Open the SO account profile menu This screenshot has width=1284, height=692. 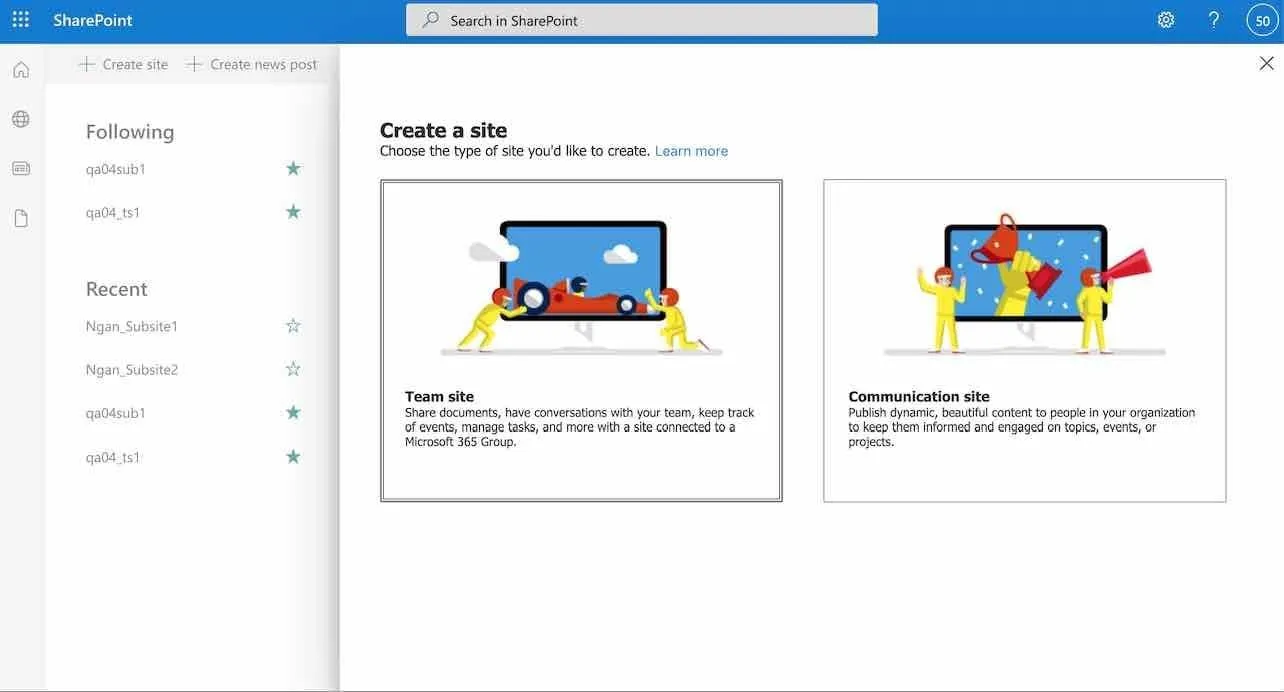tap(1262, 20)
